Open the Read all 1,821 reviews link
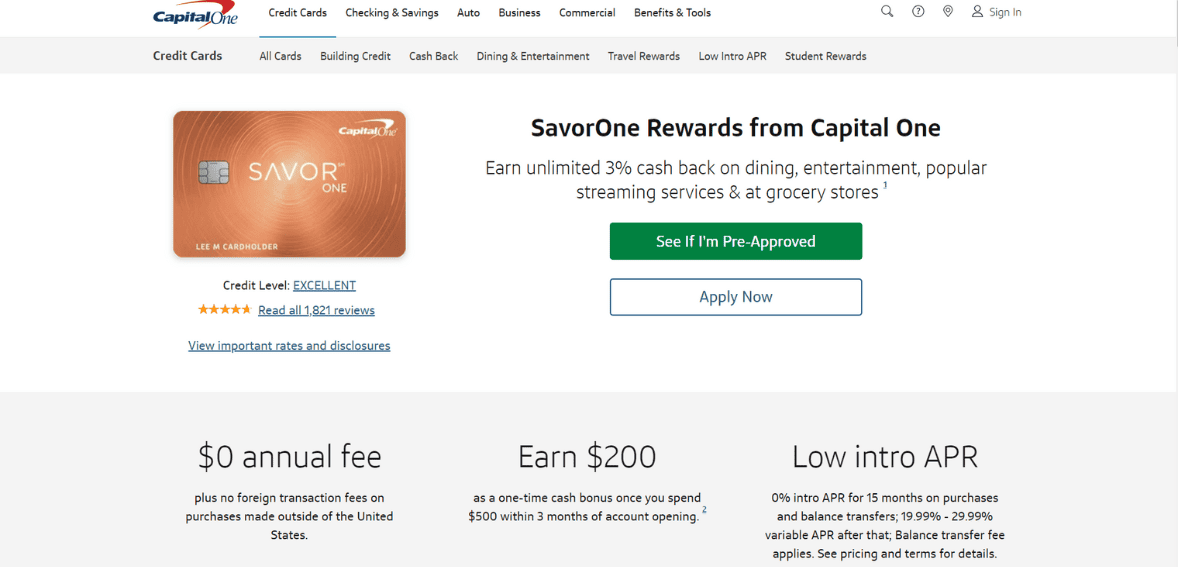 [x=316, y=310]
